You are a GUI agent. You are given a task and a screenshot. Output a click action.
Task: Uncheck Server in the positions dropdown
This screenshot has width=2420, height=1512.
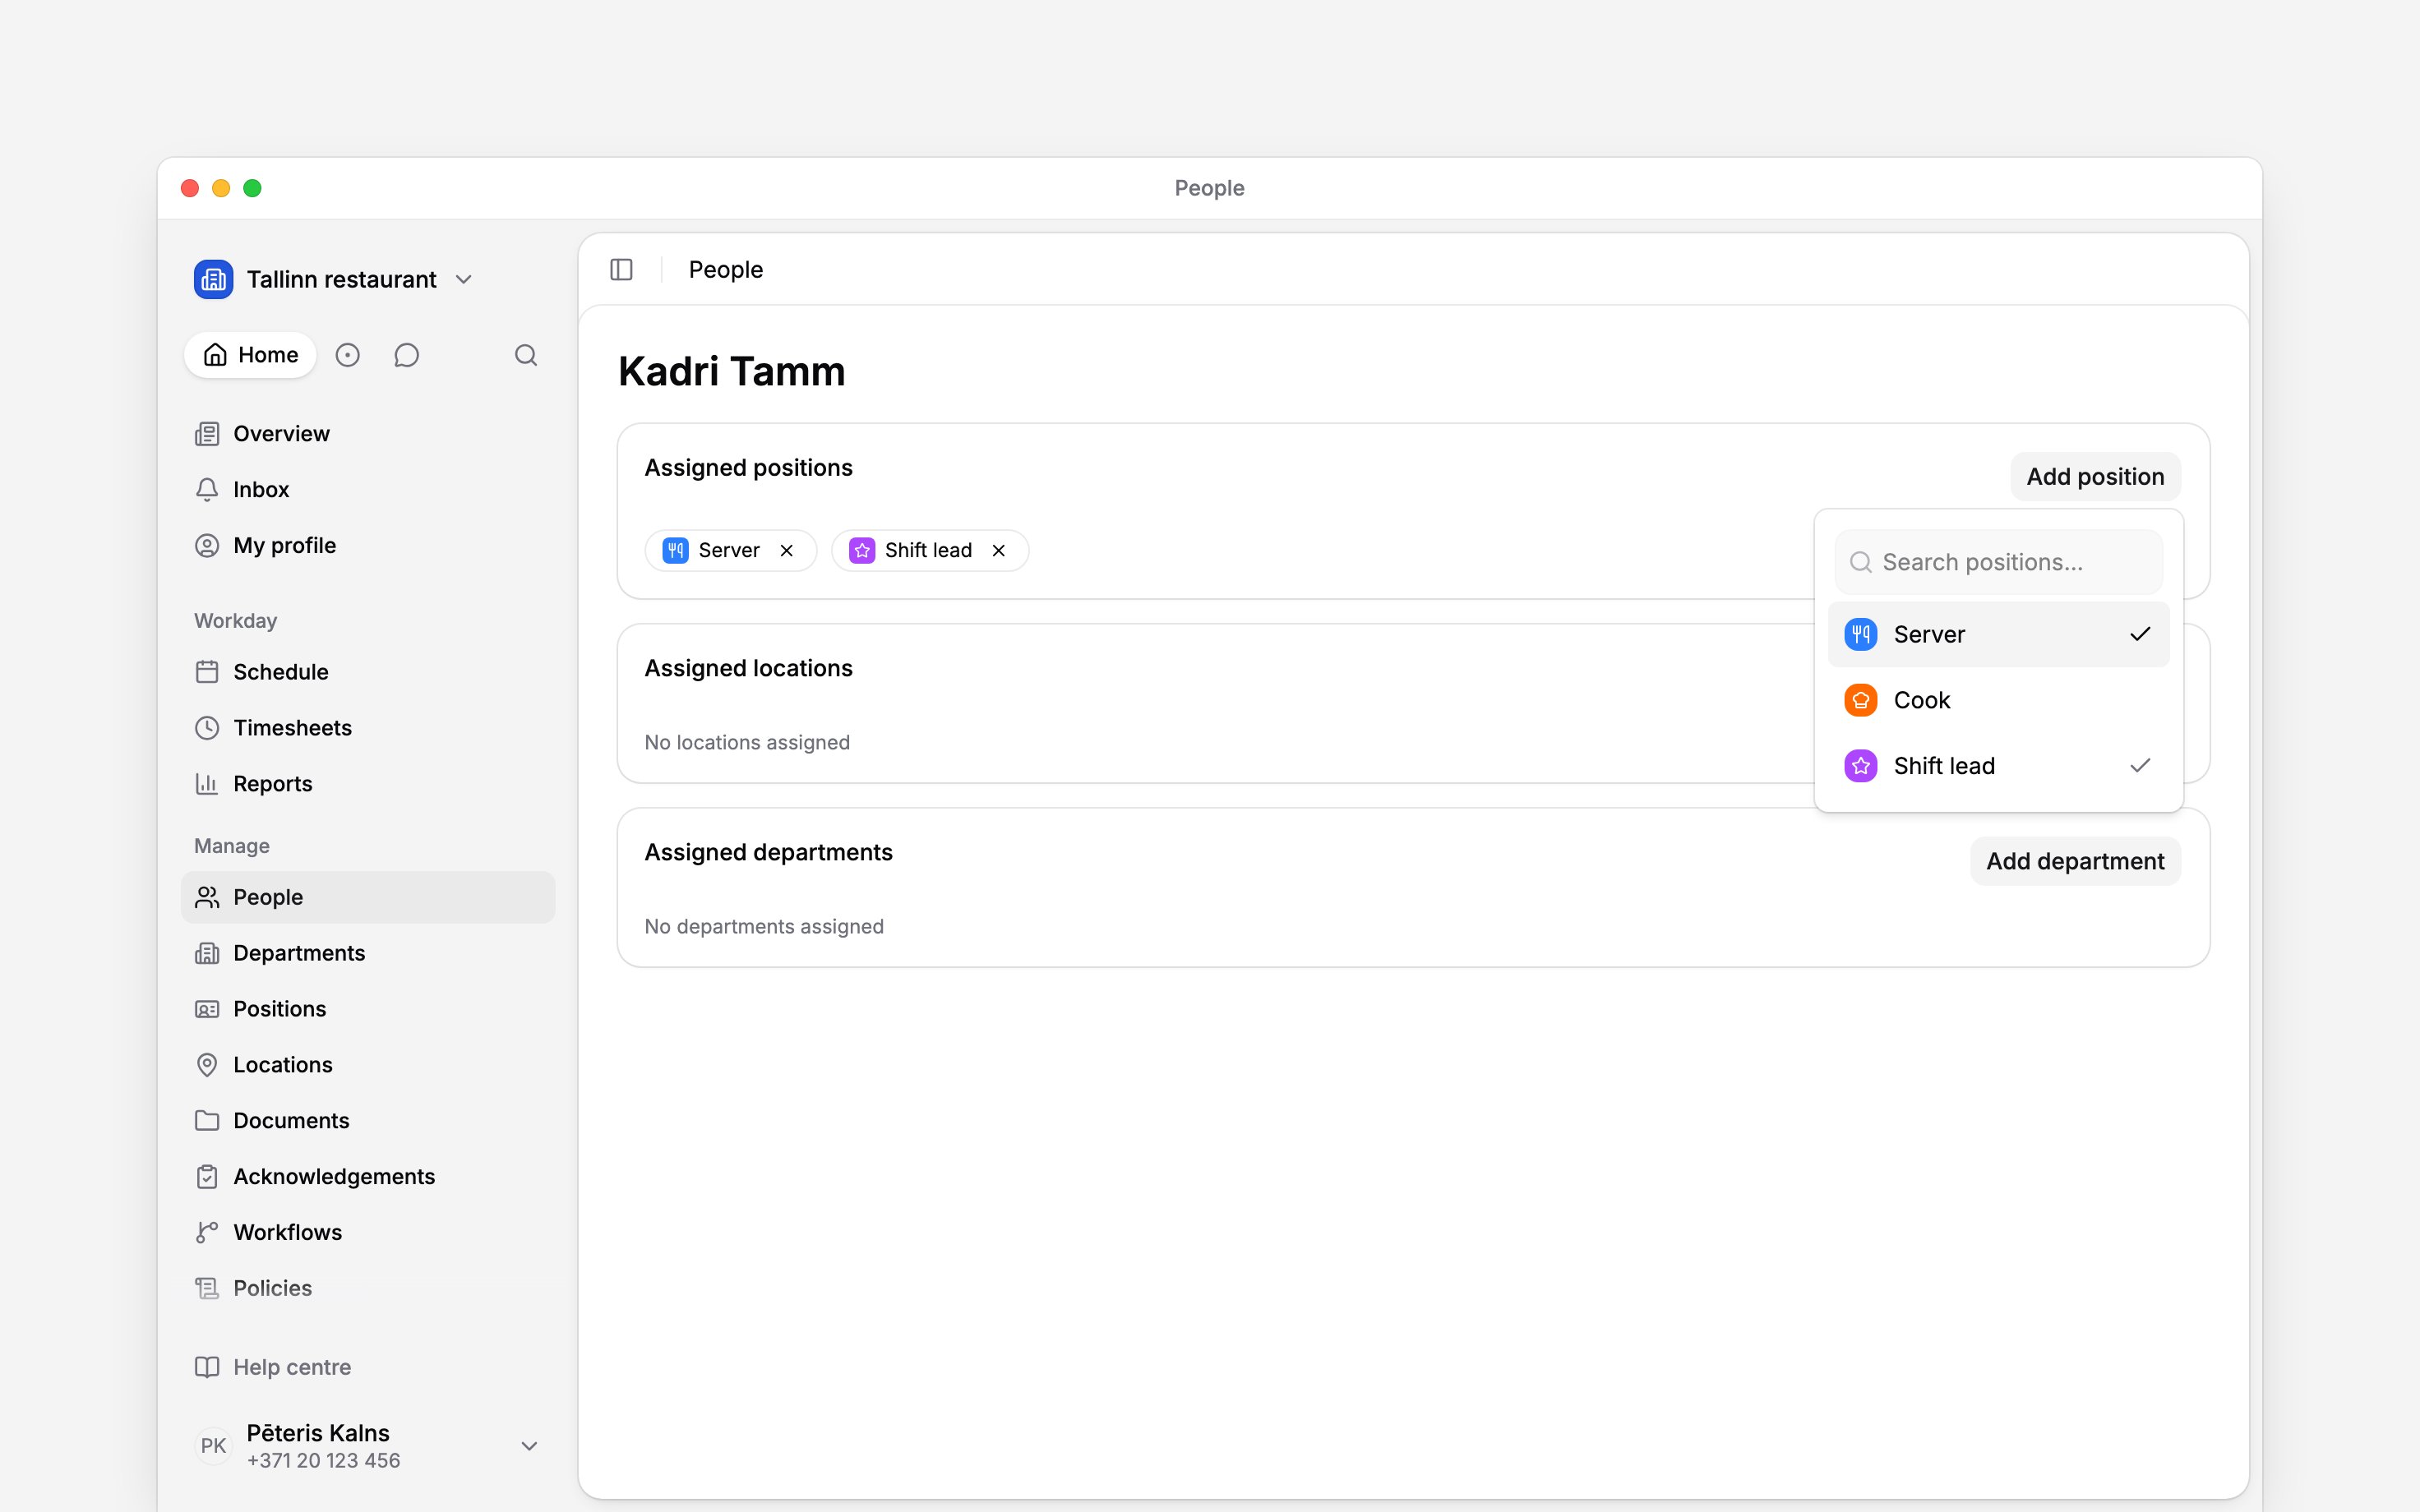click(x=1998, y=634)
